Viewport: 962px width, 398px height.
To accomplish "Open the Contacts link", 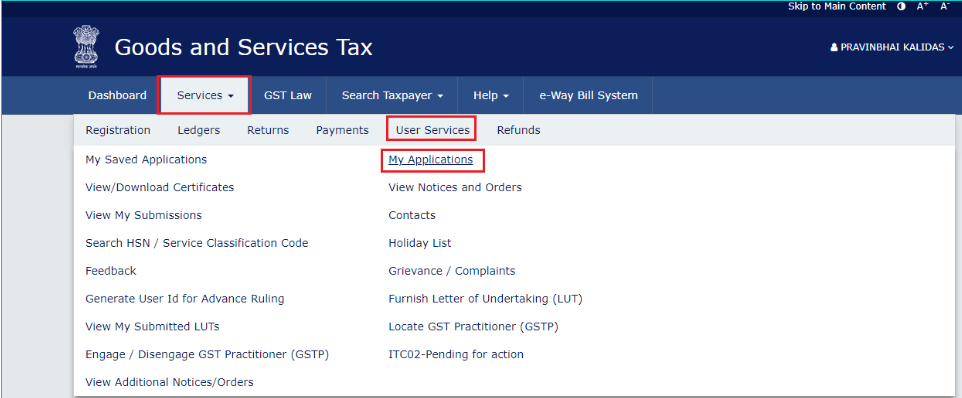I will point(412,215).
